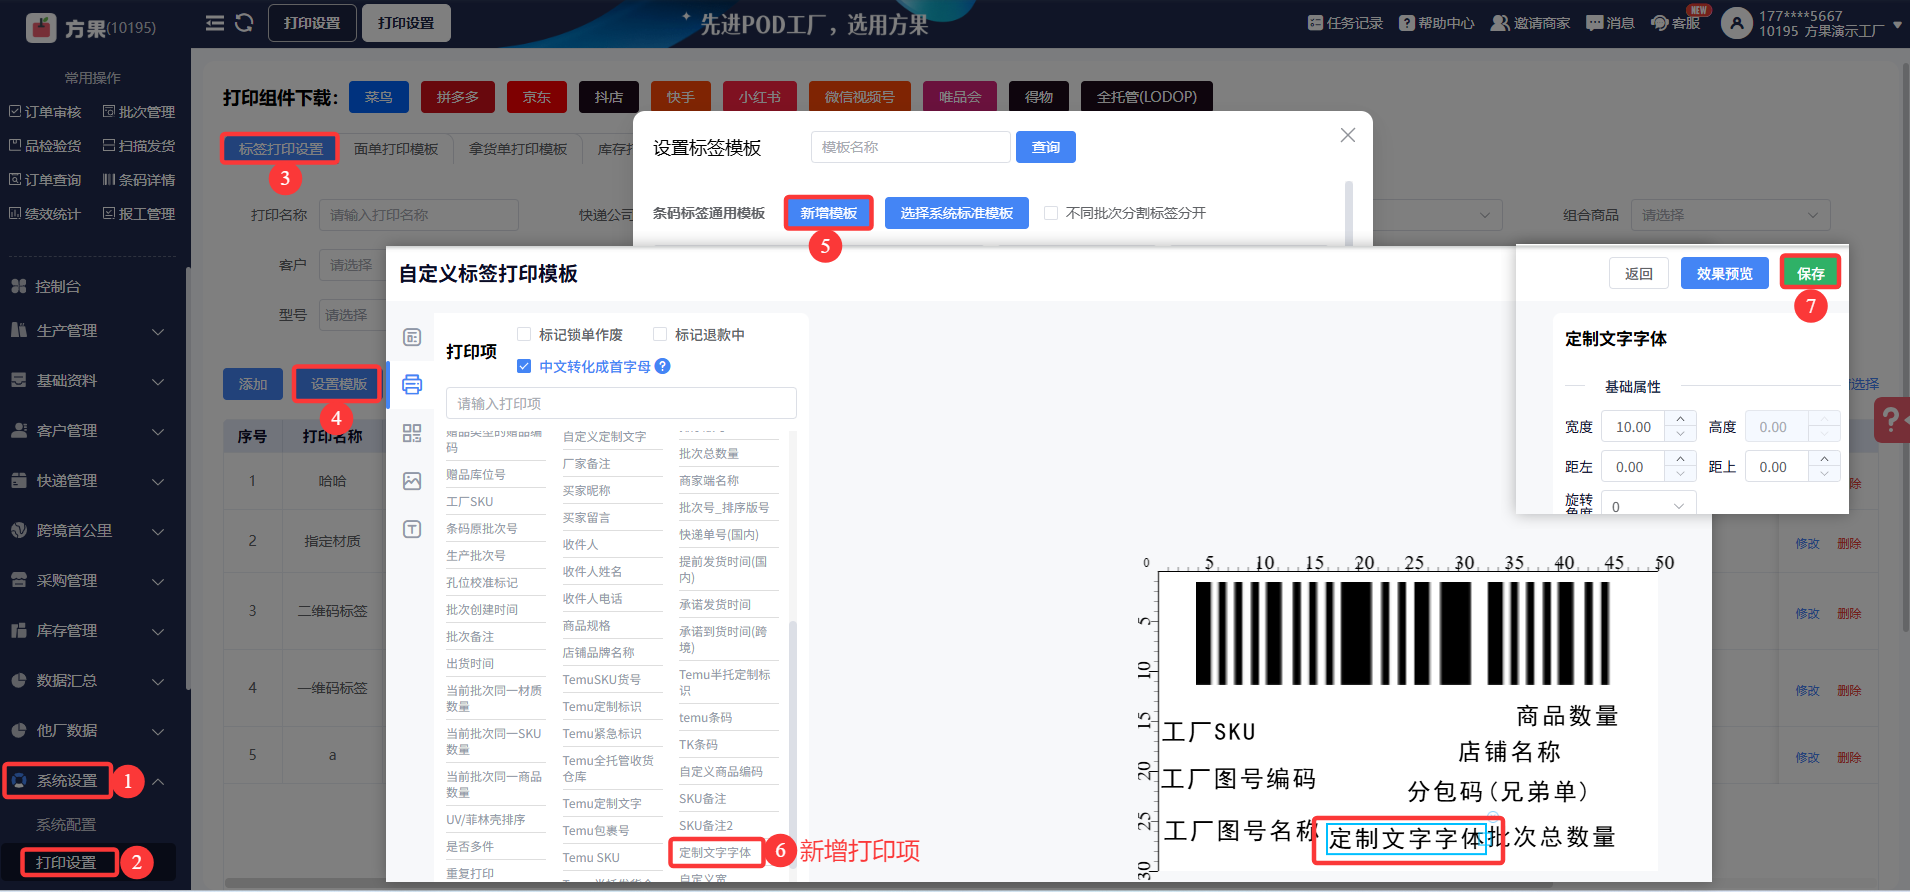This screenshot has width=1910, height=892.
Task: Open 报工管理 shortcut in the sidebar
Action: click(x=139, y=214)
